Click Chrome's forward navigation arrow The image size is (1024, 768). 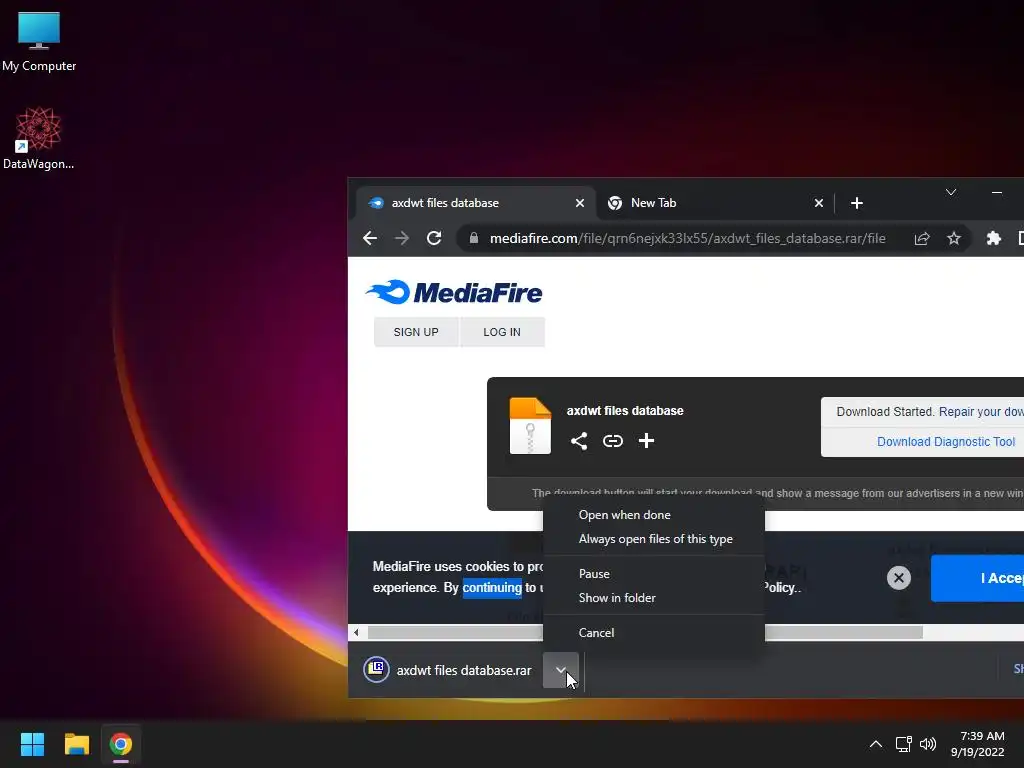tap(402, 238)
